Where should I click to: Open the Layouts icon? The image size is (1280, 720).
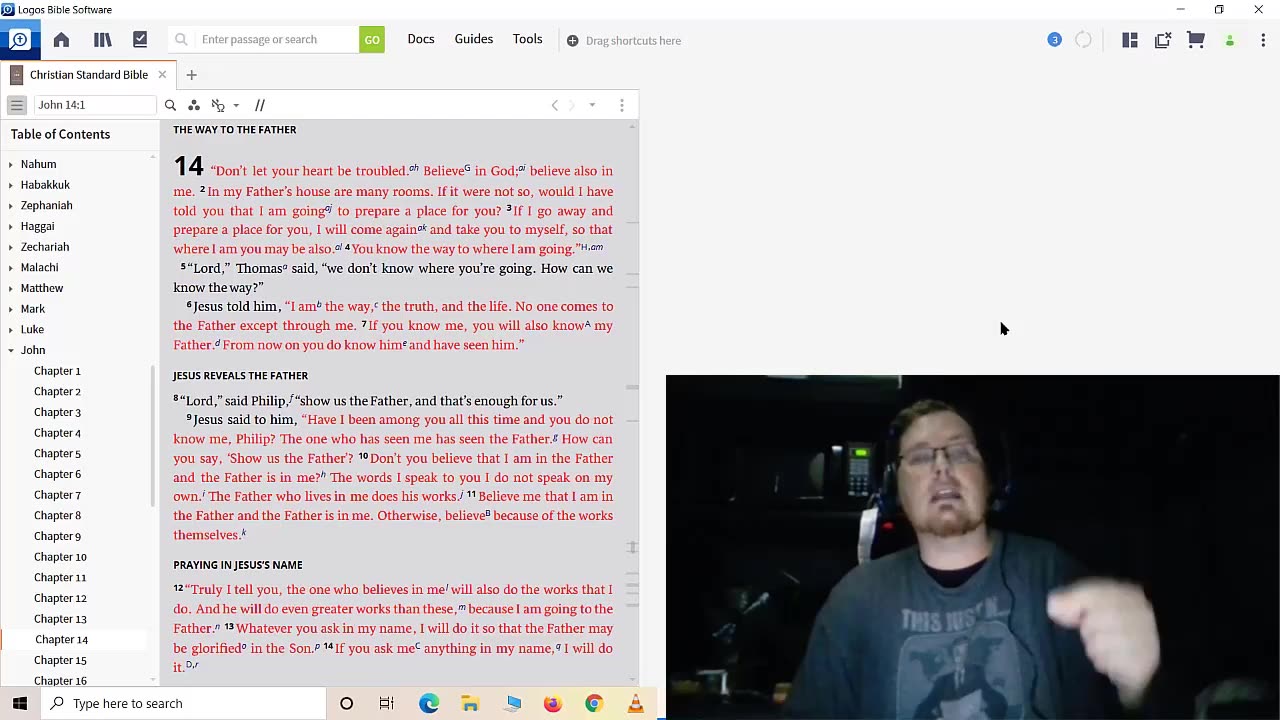pyautogui.click(x=1130, y=40)
